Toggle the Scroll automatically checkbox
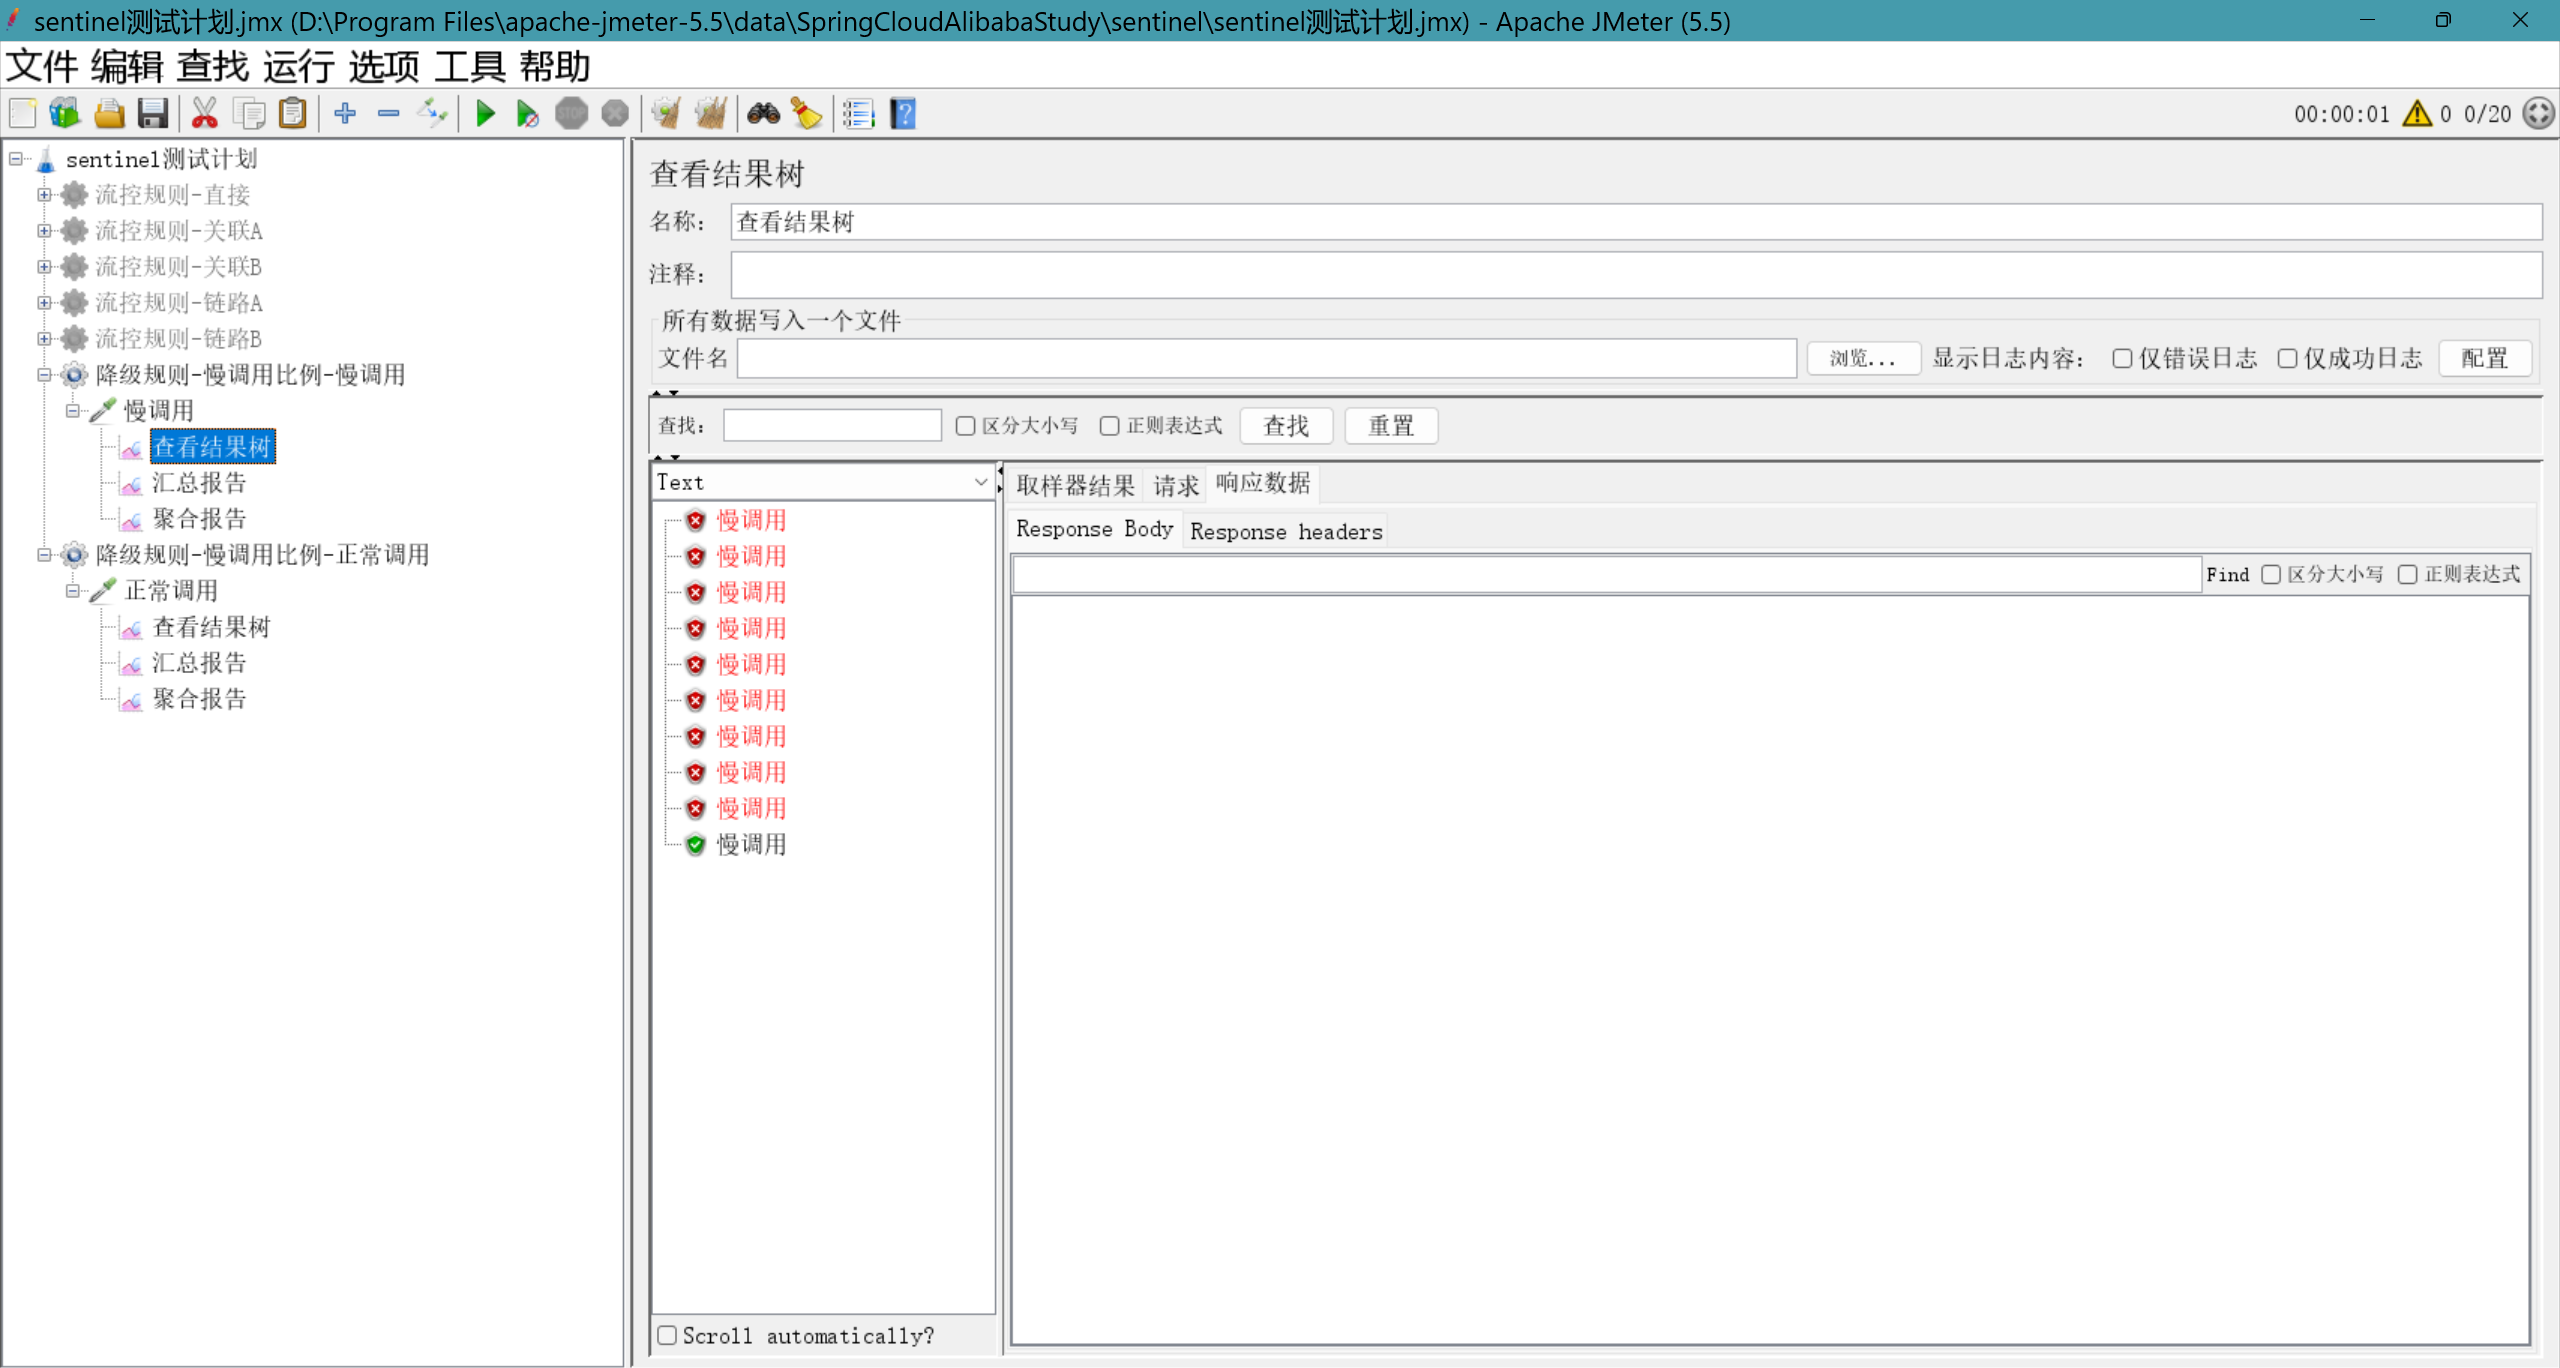This screenshot has width=2560, height=1368. pyautogui.click(x=667, y=1335)
